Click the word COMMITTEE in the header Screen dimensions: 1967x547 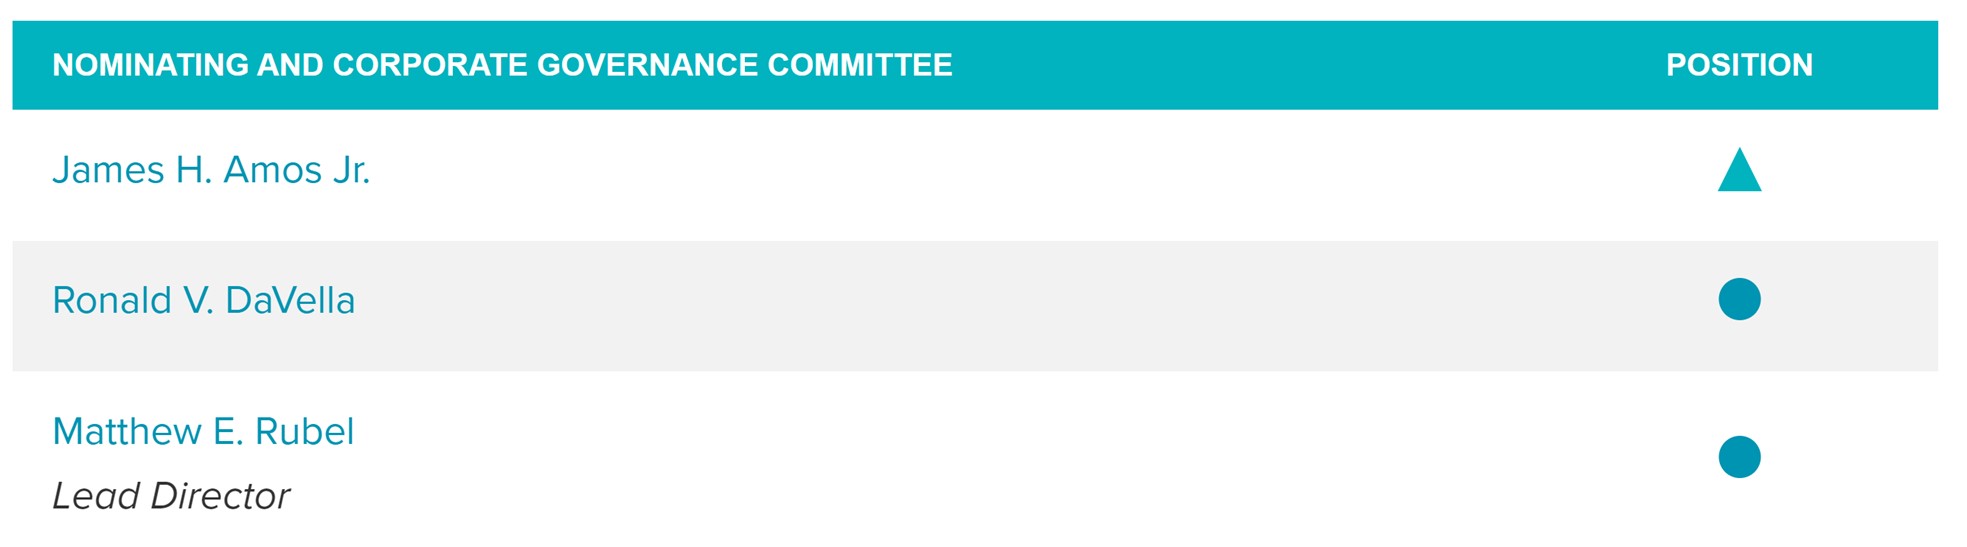(860, 65)
